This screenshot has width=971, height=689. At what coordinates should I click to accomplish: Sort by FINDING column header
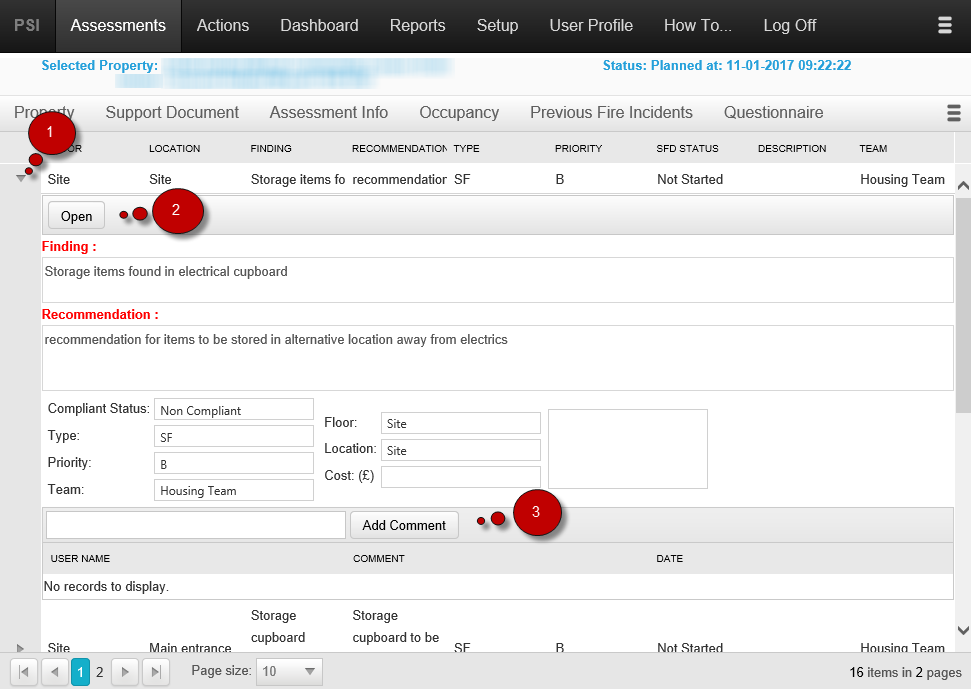click(271, 149)
